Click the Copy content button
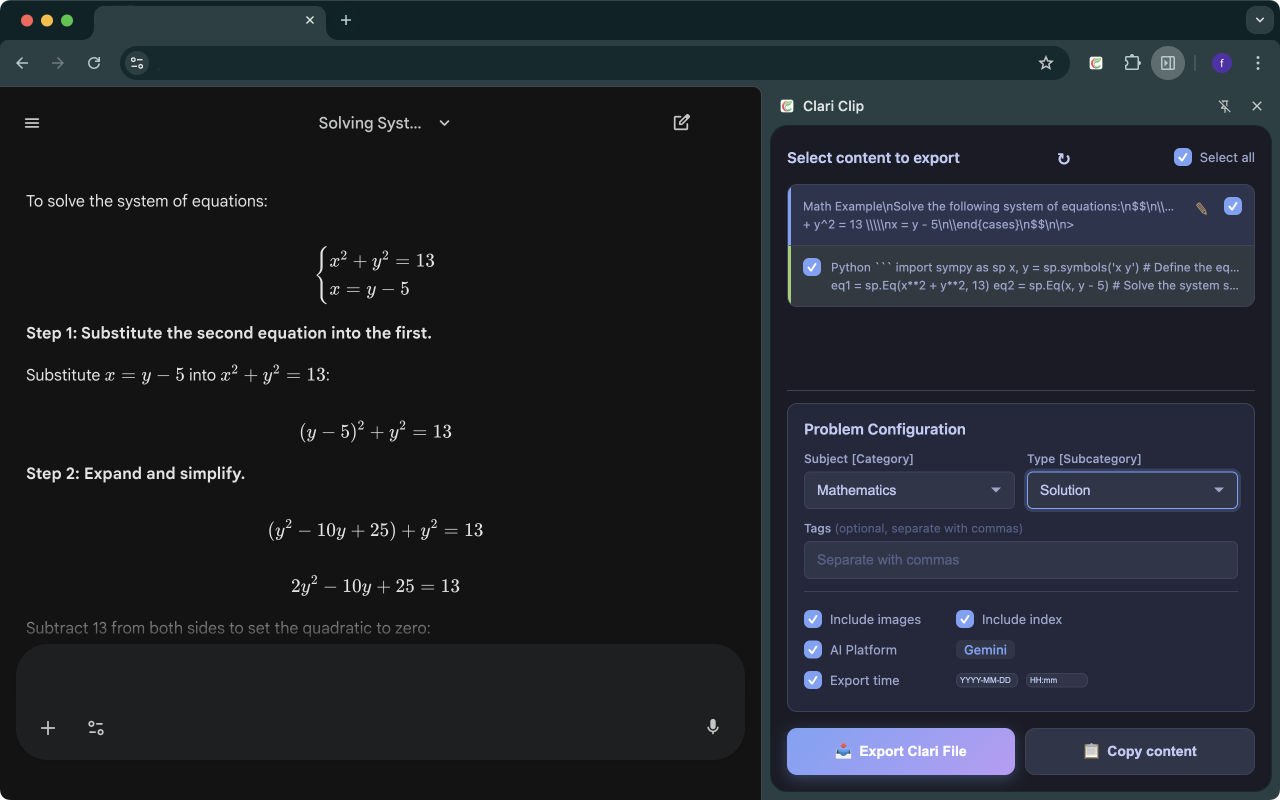Viewport: 1280px width, 800px height. click(1140, 751)
